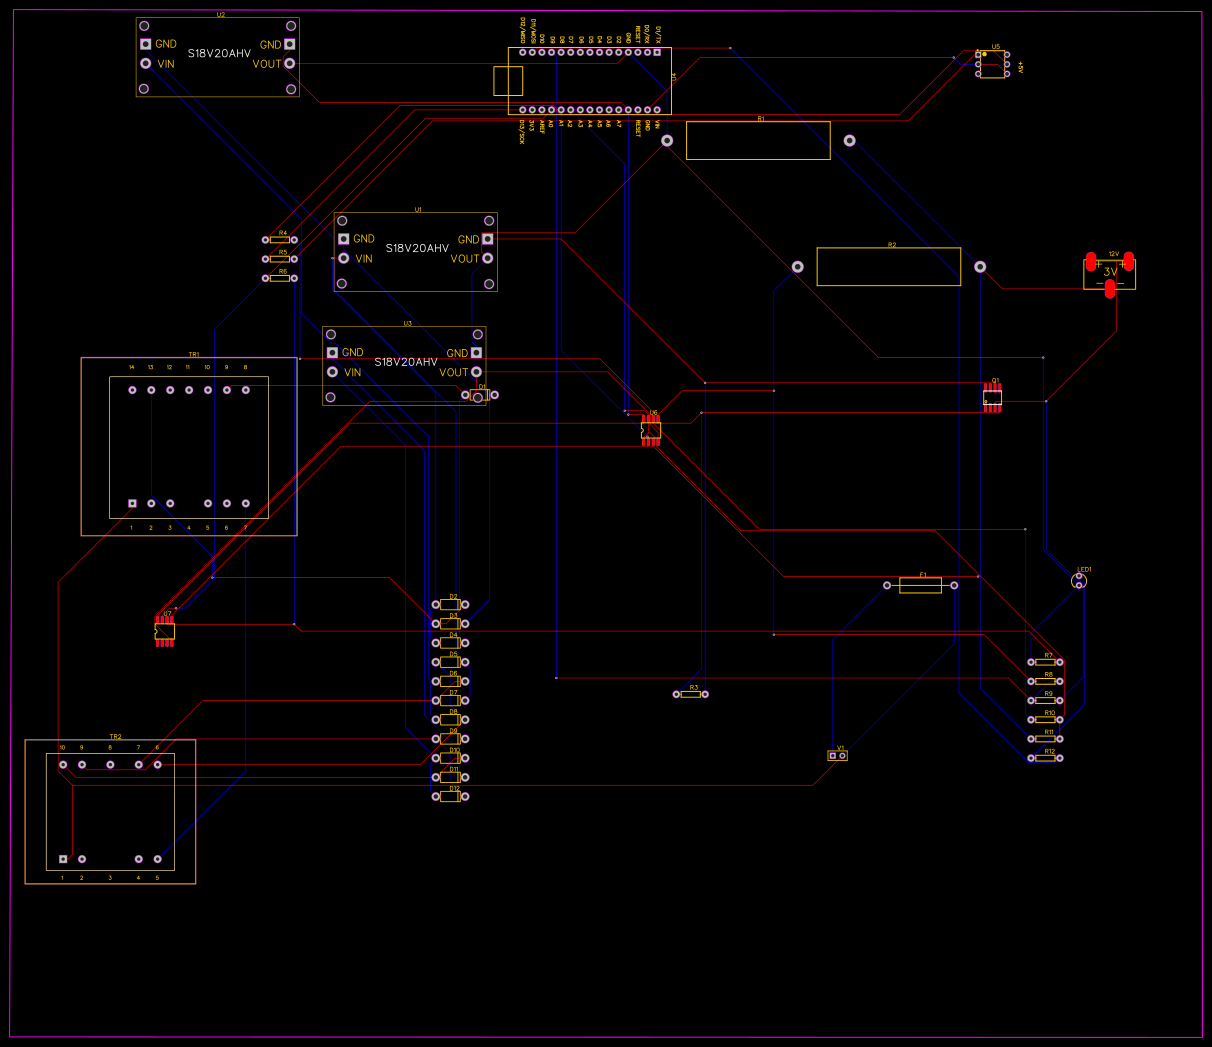Screen dimensions: 1212x1047
Task: Select diode D2 in the diode column
Action: click(450, 604)
